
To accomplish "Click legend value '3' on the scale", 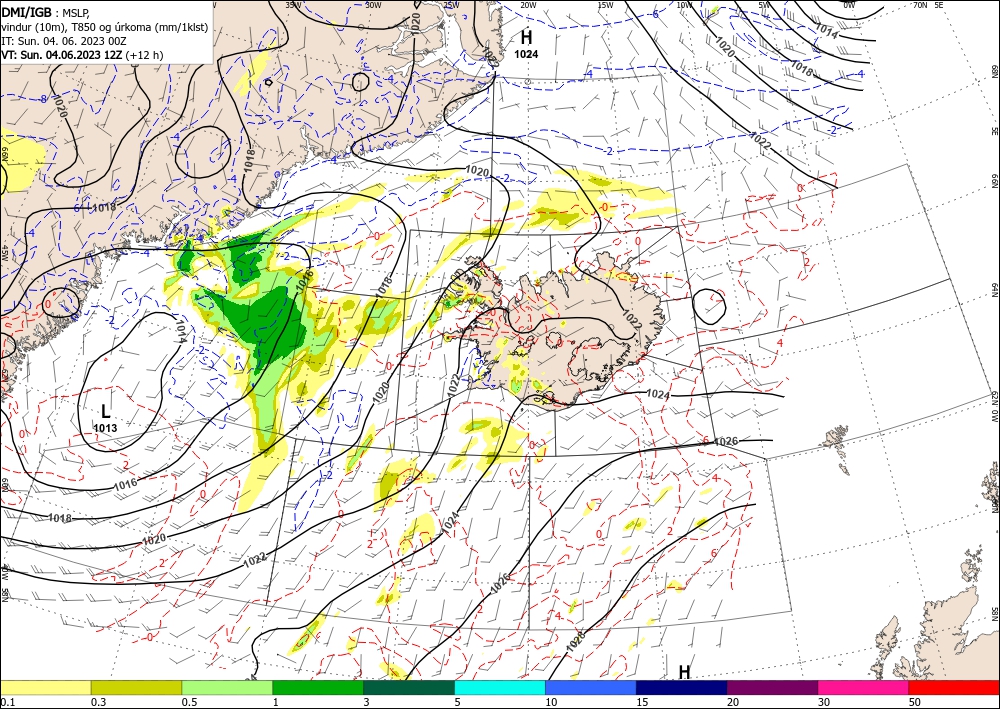I will (x=367, y=702).
